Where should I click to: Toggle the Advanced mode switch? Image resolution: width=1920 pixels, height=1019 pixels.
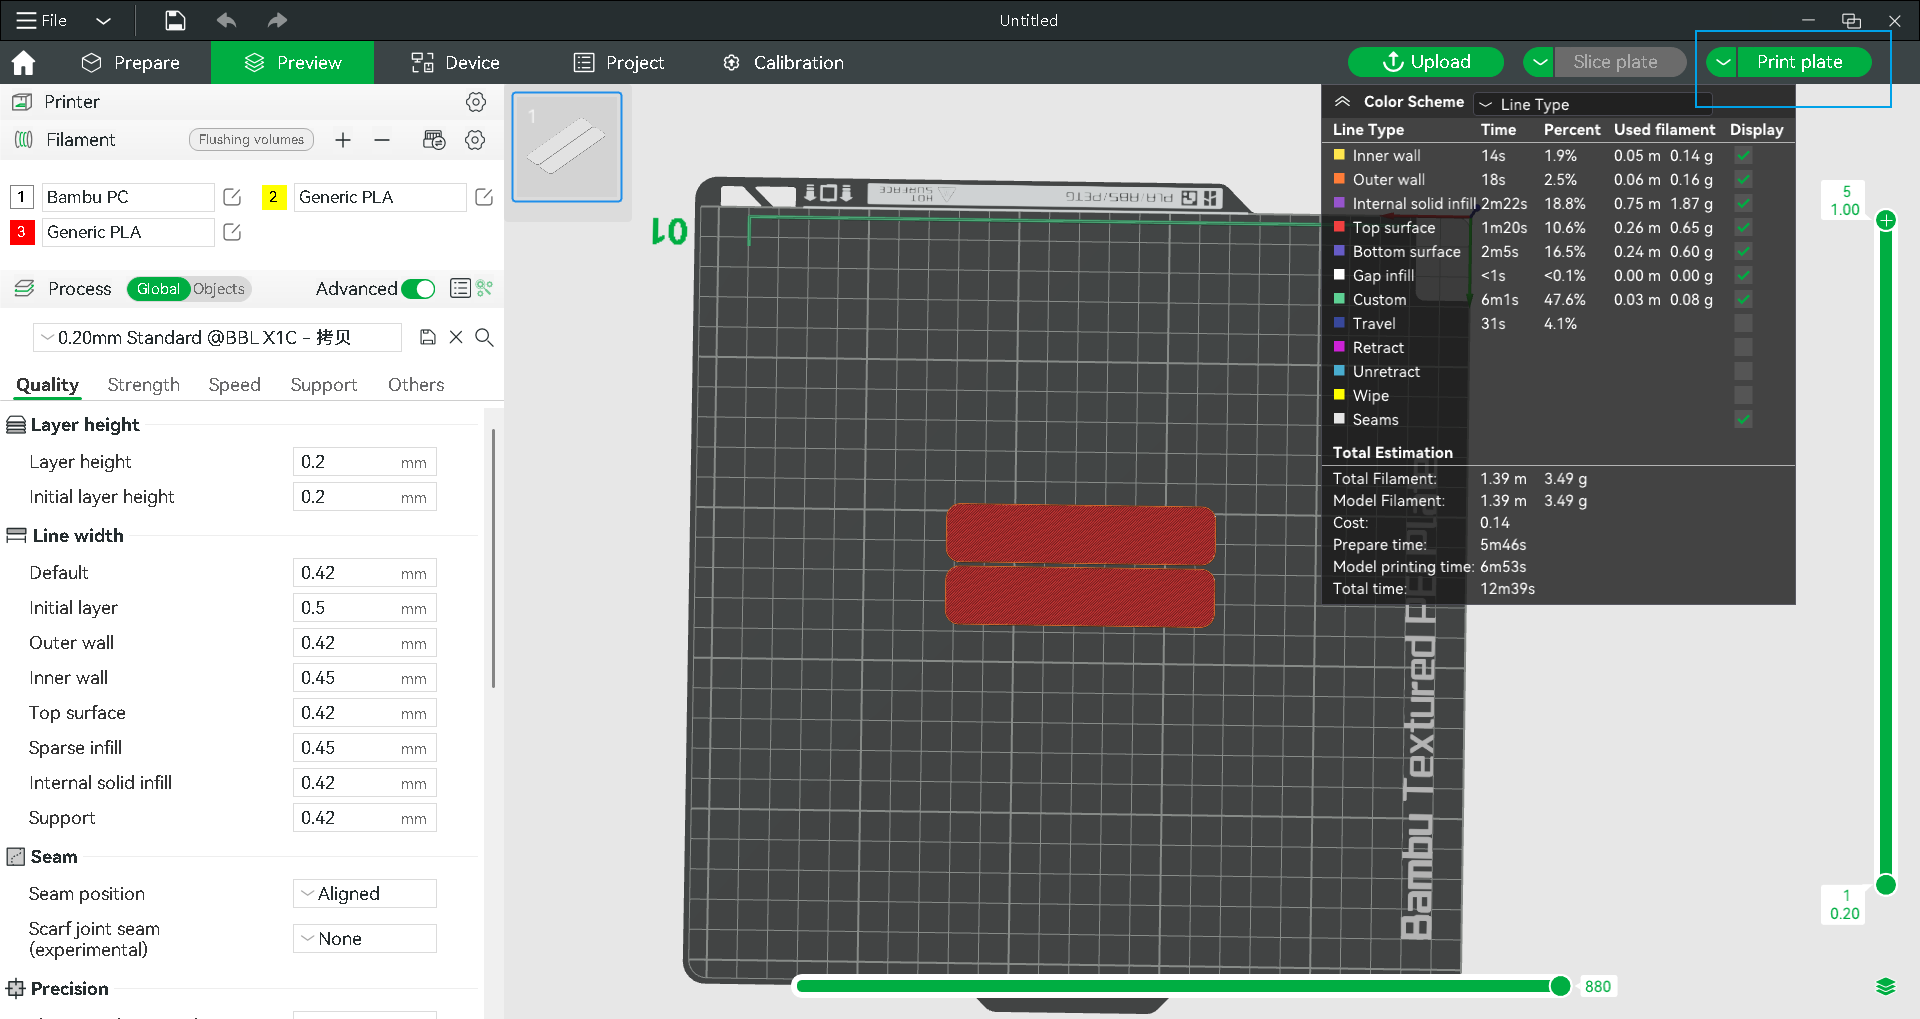click(x=418, y=289)
